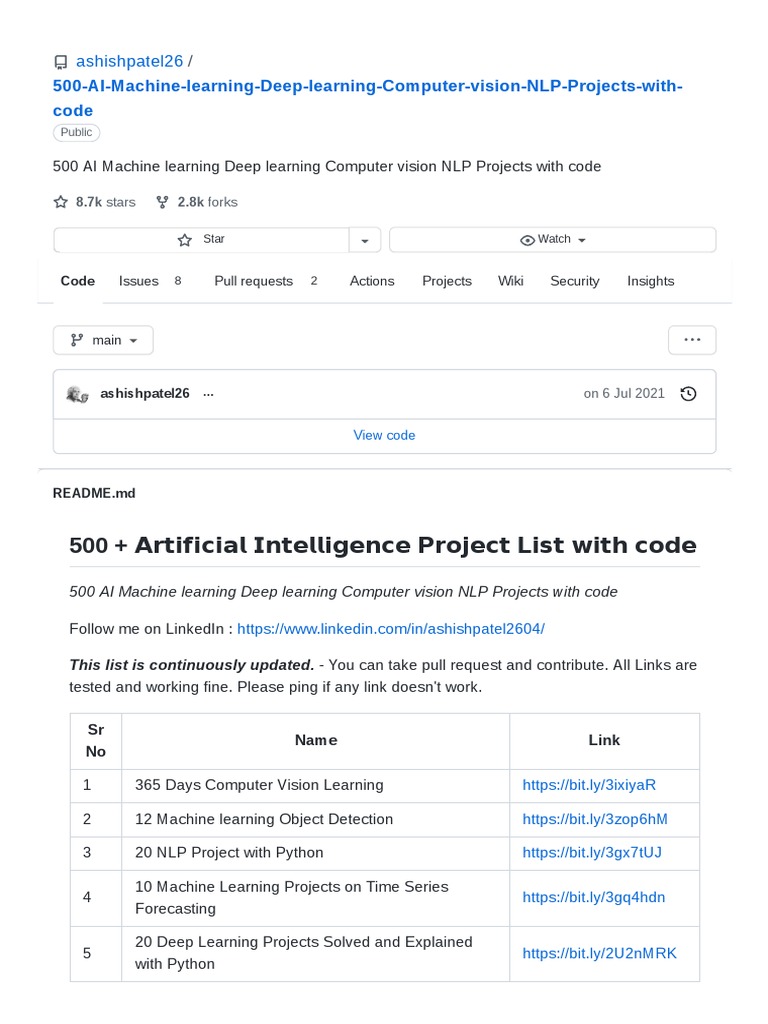Click the fork icon beside 2.8k forks
Image resolution: width=768 pixels, height=1024 pixels.
coord(162,202)
